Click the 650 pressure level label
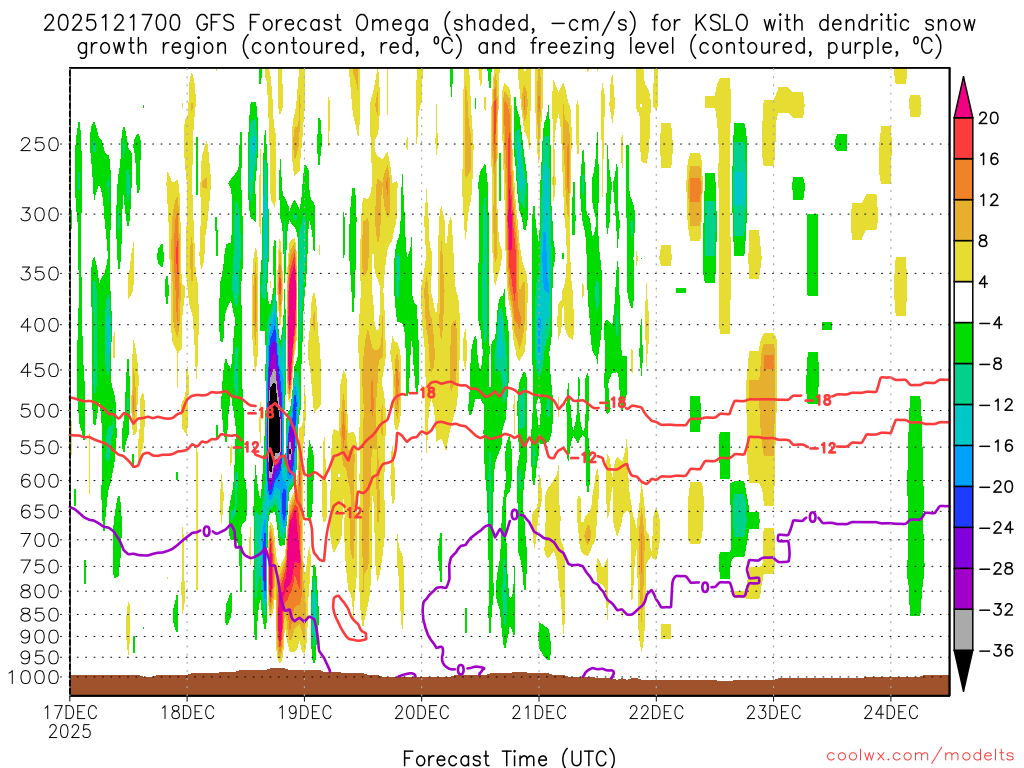 tap(40, 511)
